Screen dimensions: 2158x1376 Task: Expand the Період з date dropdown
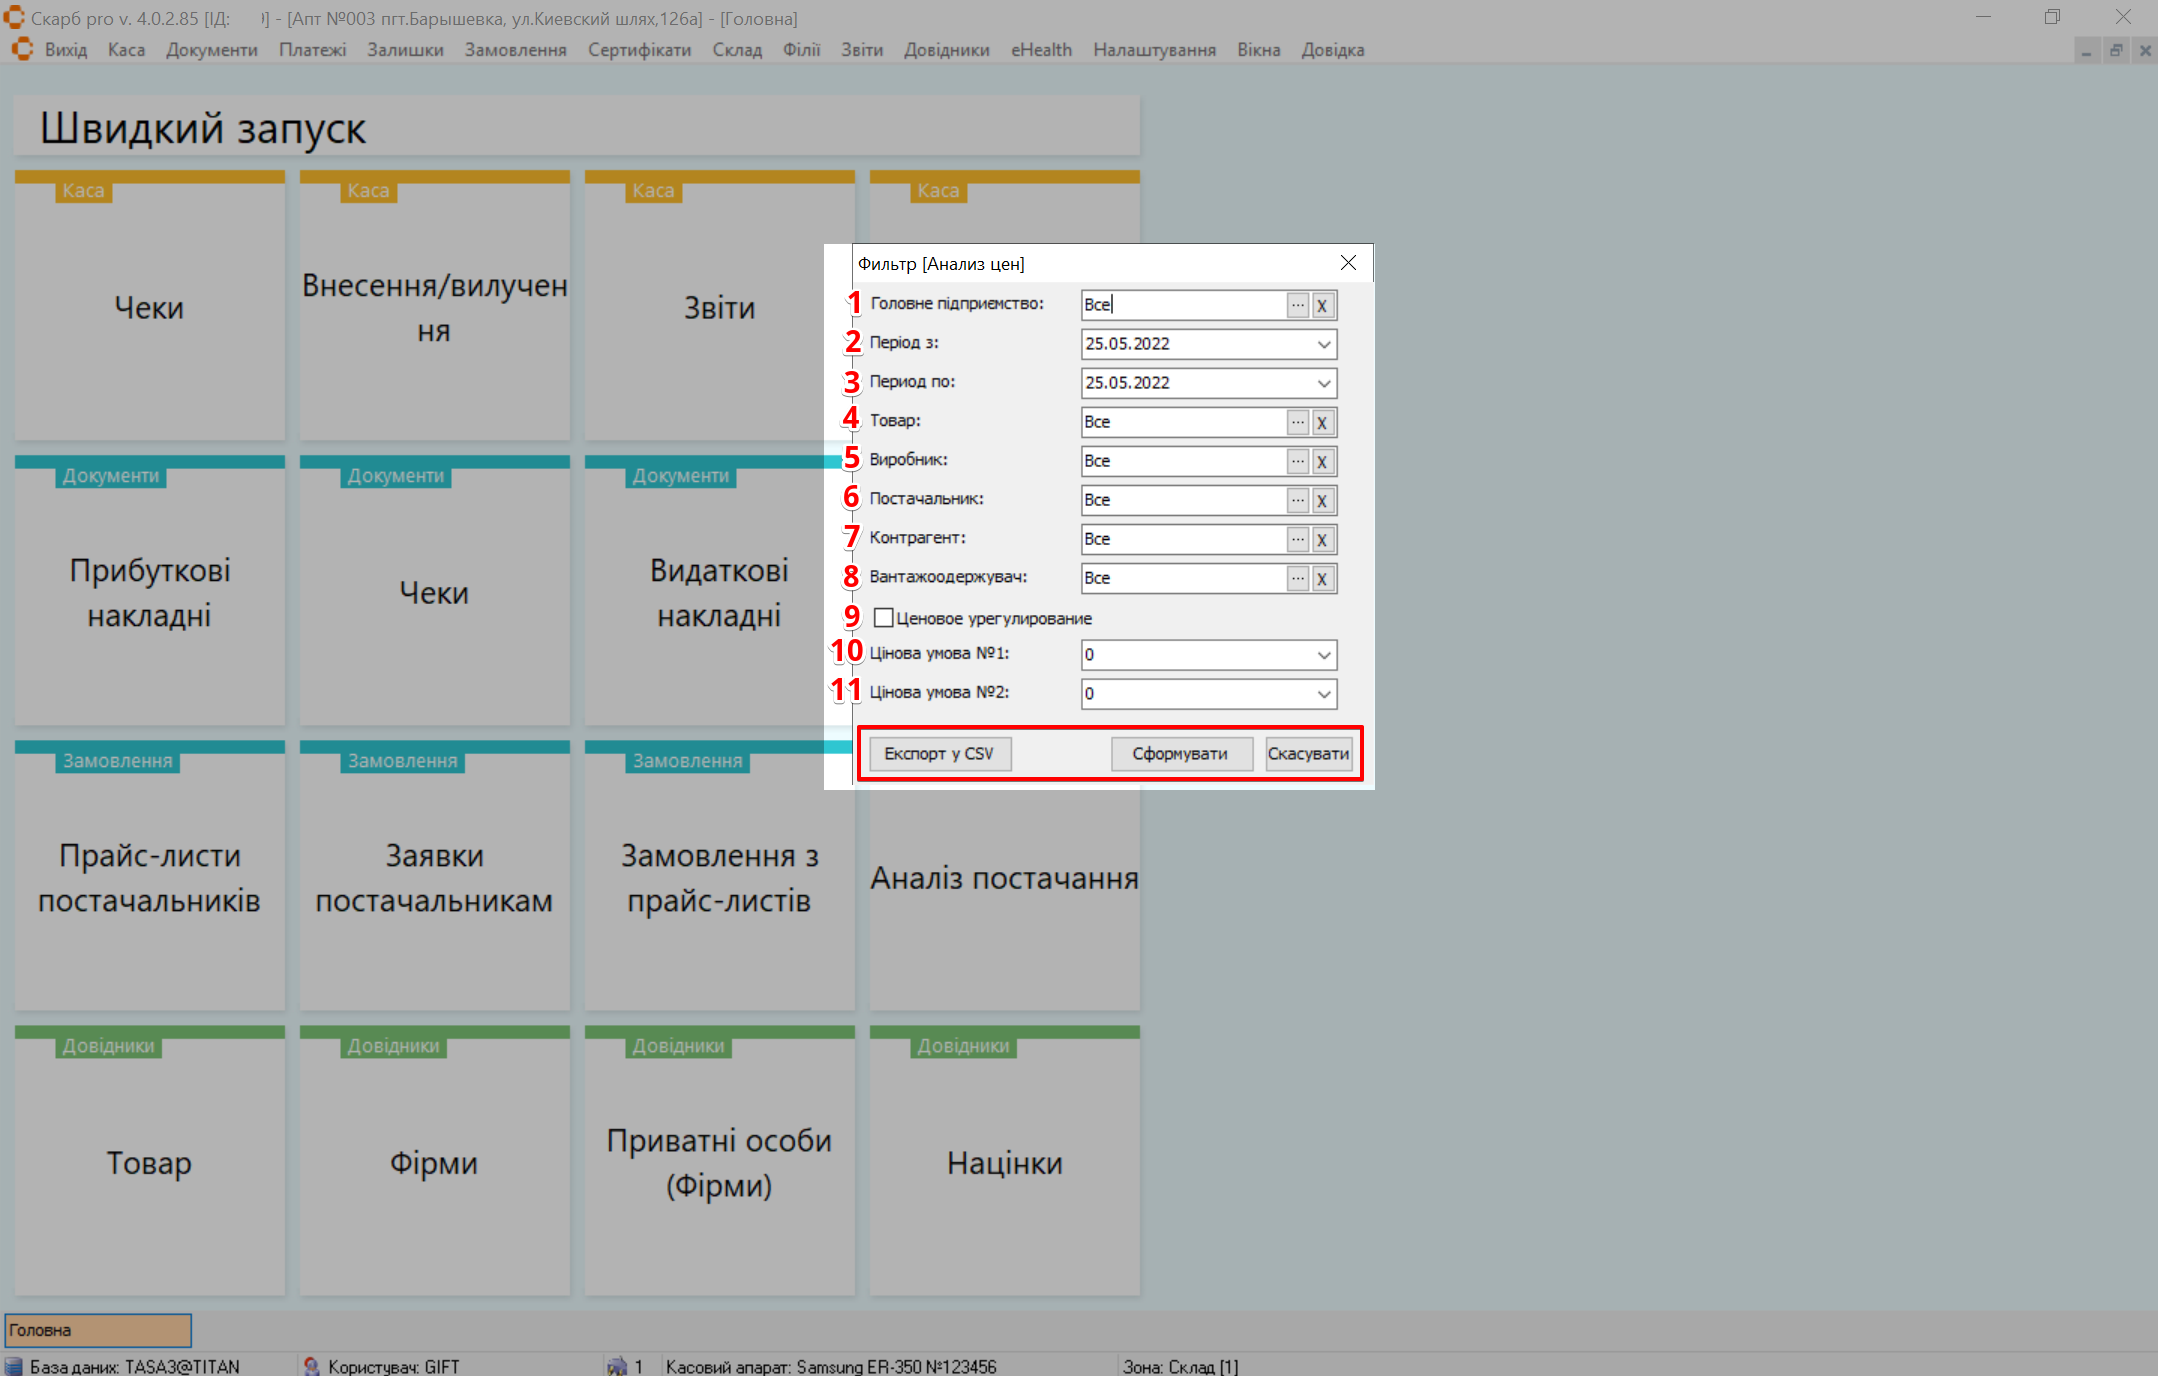(1323, 344)
